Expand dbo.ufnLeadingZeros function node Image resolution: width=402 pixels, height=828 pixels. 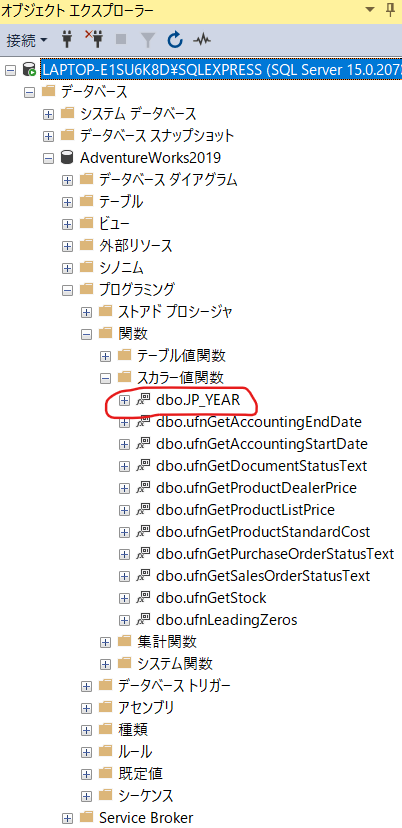click(x=124, y=620)
